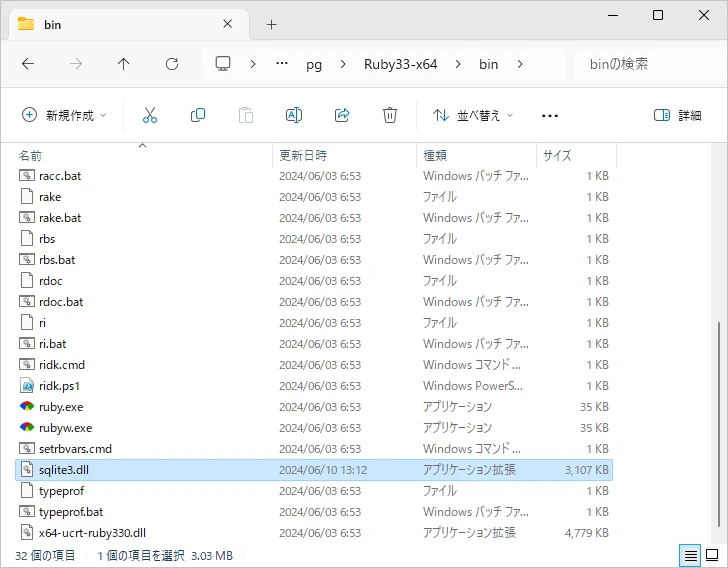Switch to details list view icon

click(690, 555)
